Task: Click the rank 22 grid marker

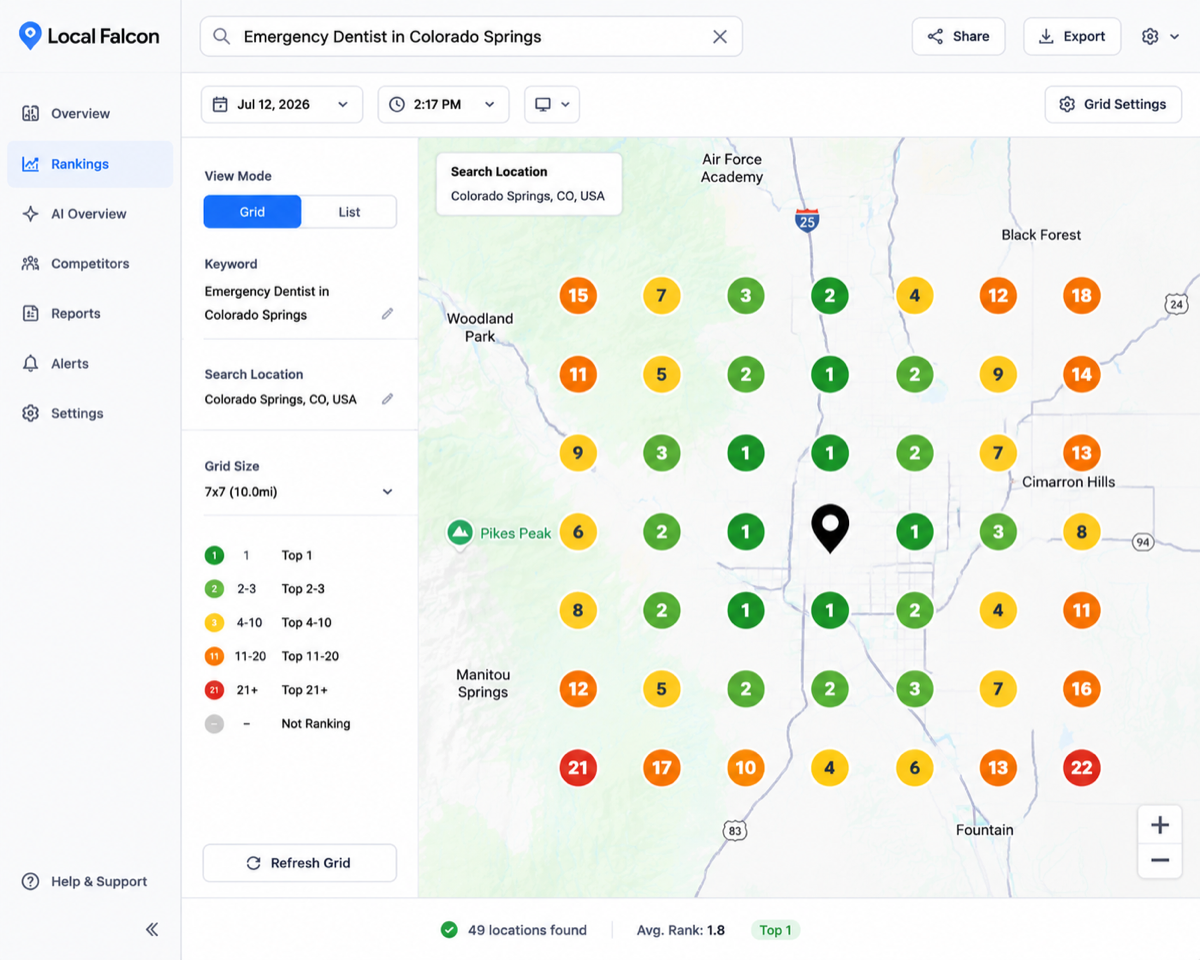Action: pos(1081,768)
